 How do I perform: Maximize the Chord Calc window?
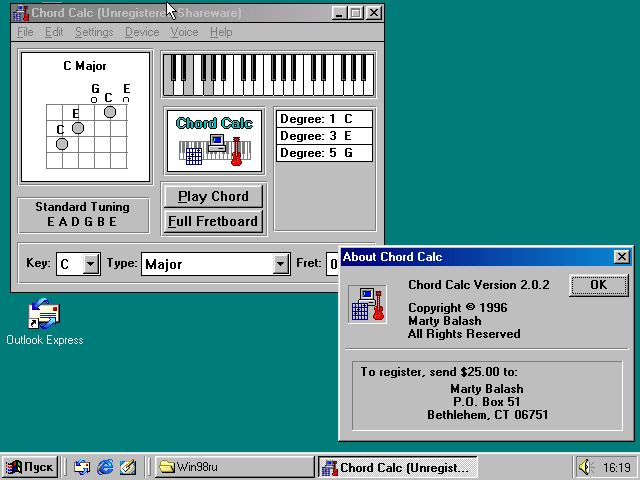356,13
